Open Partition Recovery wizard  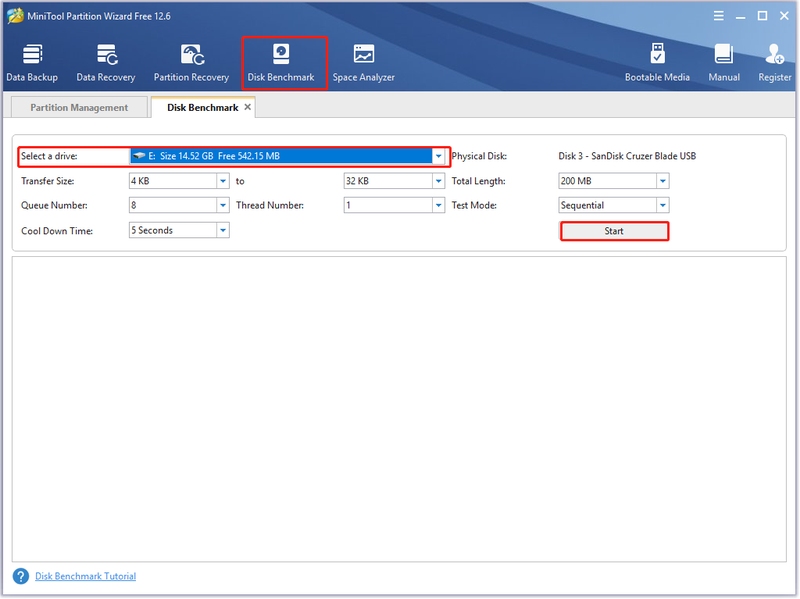pyautogui.click(x=191, y=62)
